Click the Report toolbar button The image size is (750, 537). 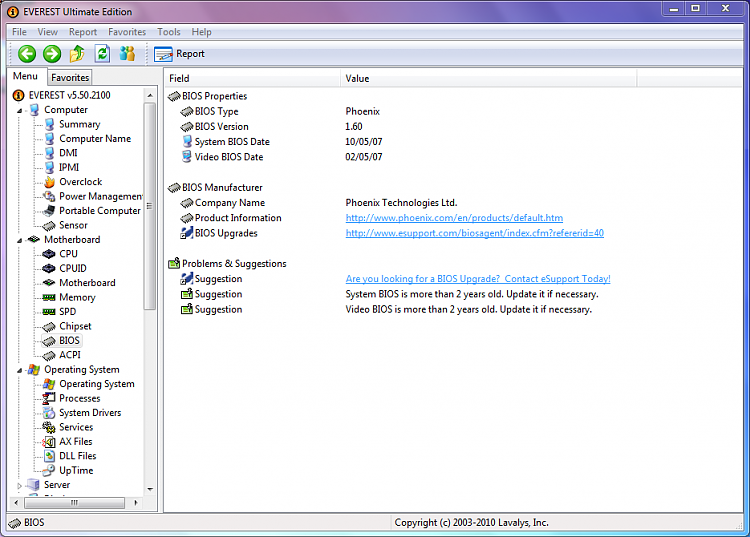point(179,54)
